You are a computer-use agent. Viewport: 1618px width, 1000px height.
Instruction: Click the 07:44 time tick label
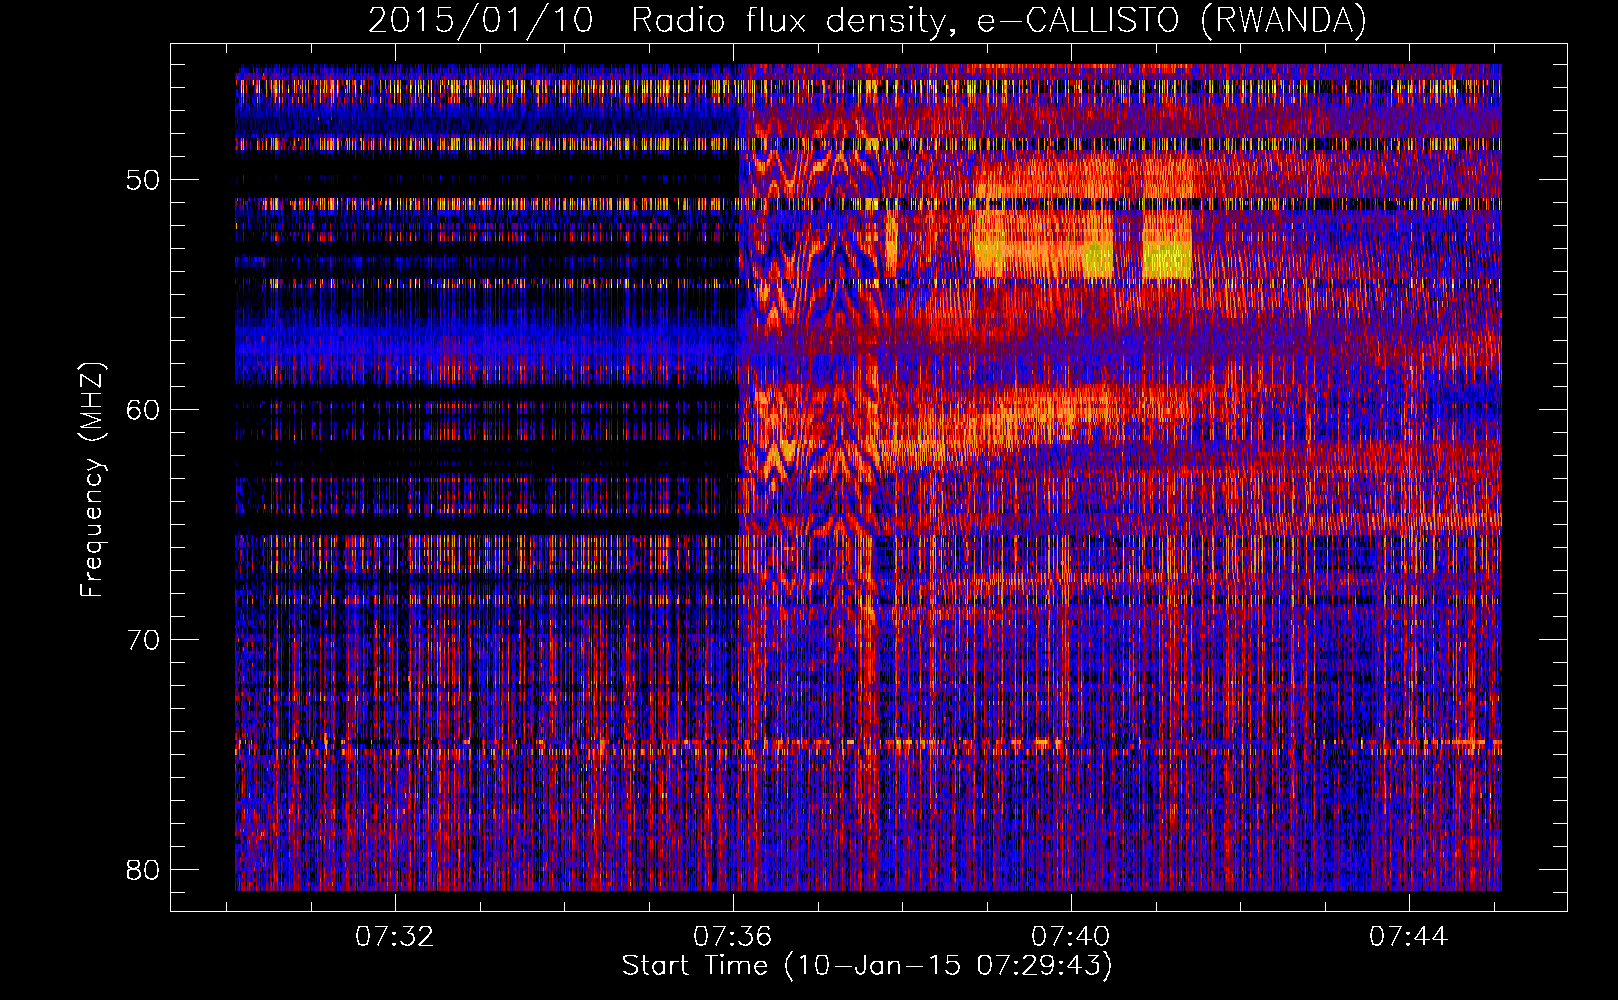click(x=1409, y=936)
